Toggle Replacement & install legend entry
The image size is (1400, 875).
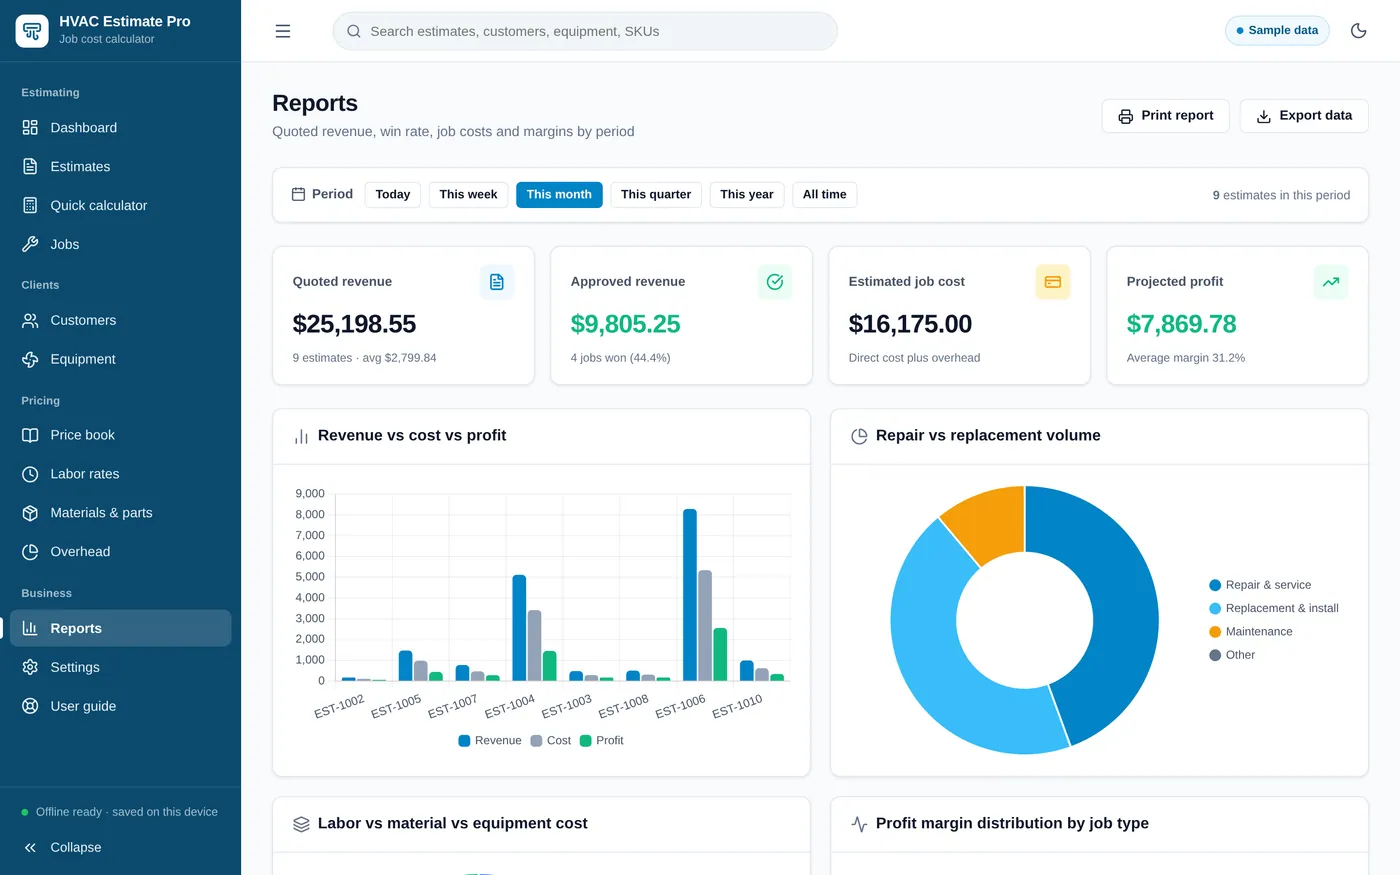pyautogui.click(x=1274, y=608)
